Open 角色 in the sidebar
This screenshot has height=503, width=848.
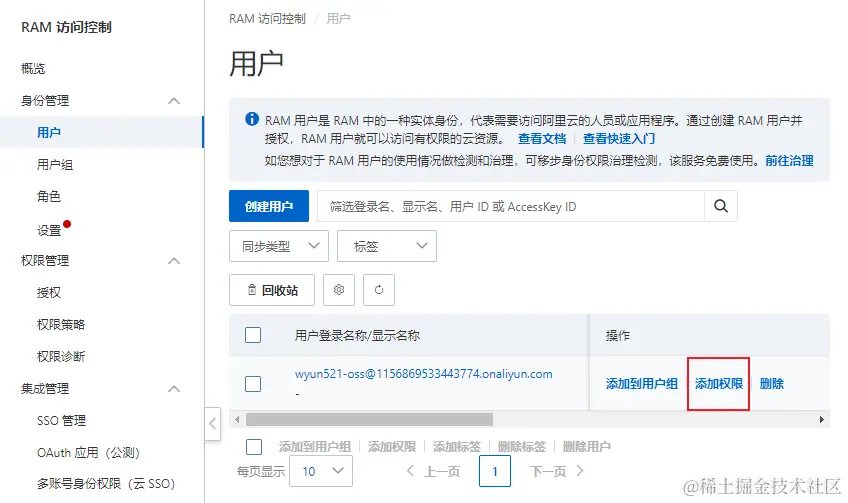(x=49, y=196)
